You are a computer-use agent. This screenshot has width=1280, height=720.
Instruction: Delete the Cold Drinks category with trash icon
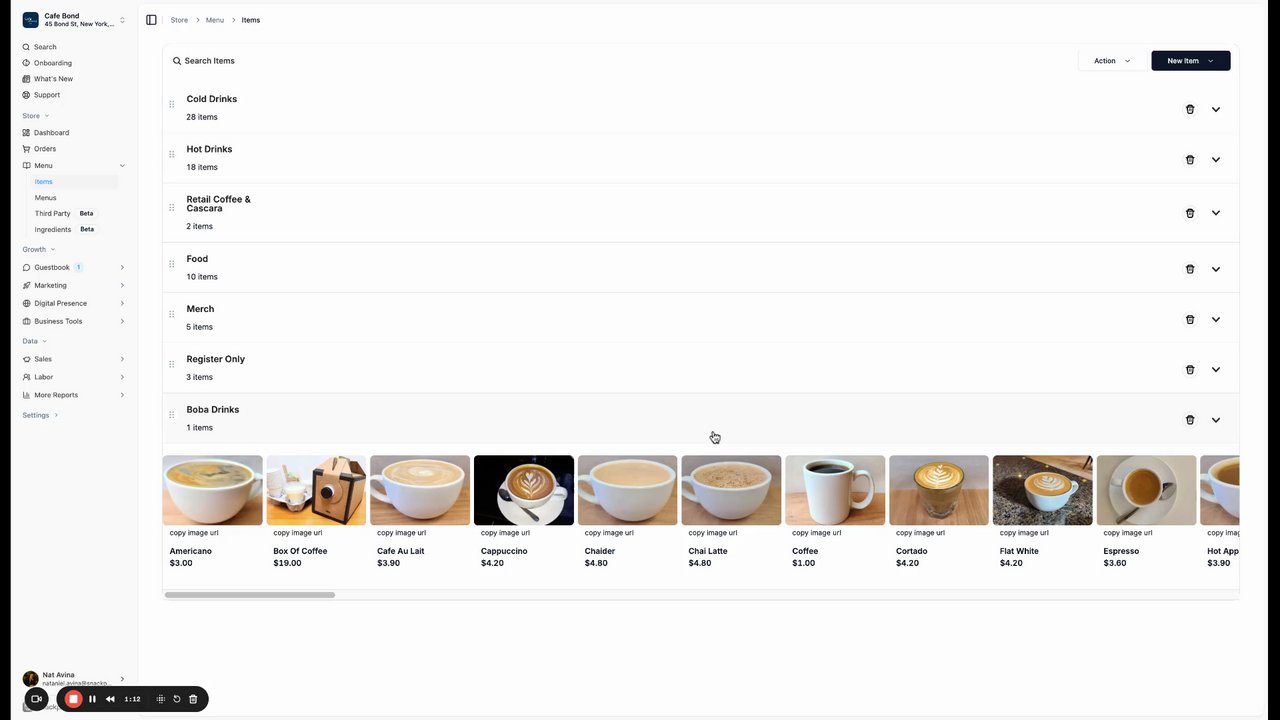[1190, 109]
